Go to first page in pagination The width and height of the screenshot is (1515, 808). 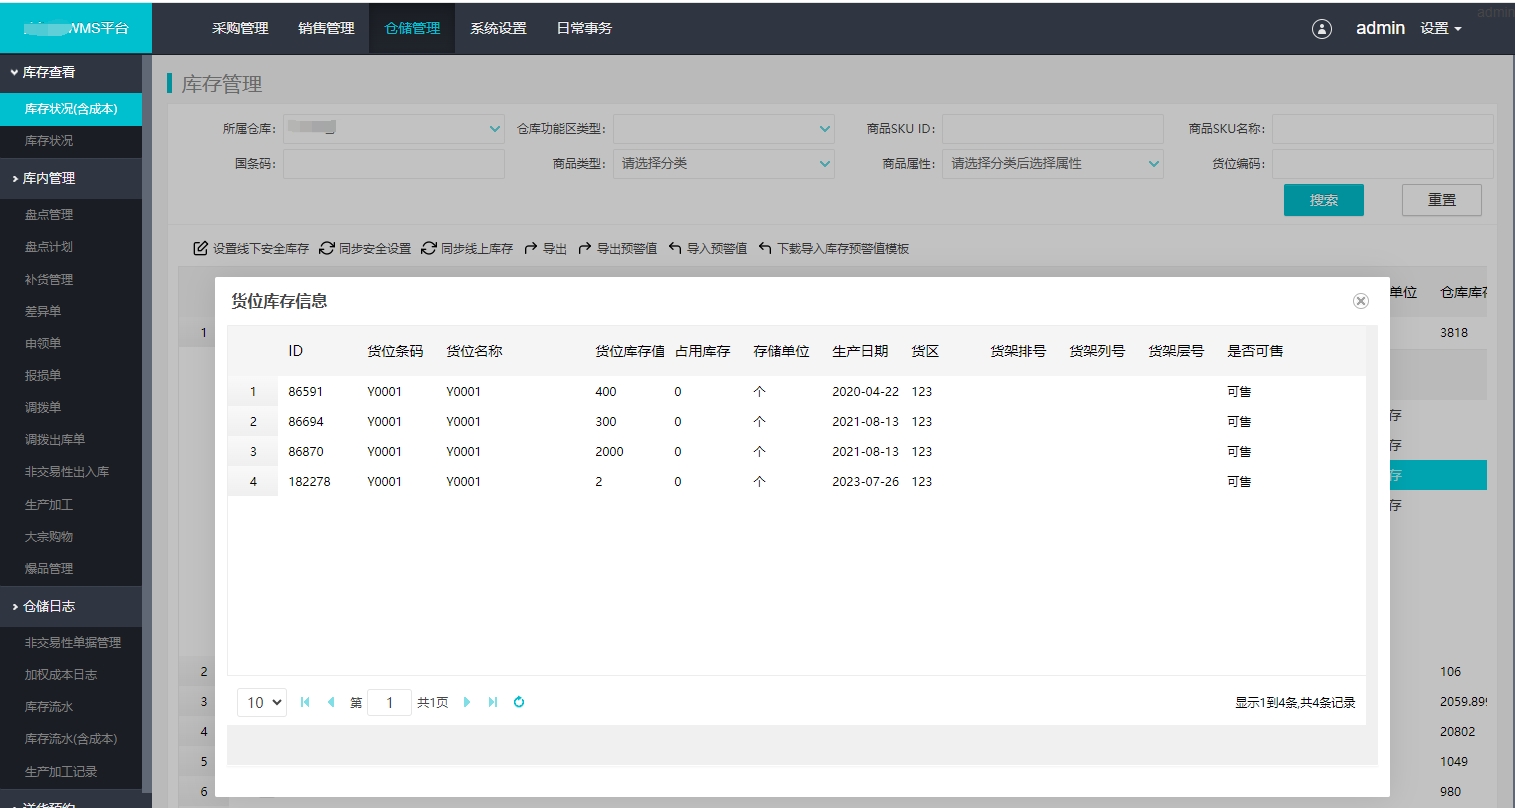305,703
